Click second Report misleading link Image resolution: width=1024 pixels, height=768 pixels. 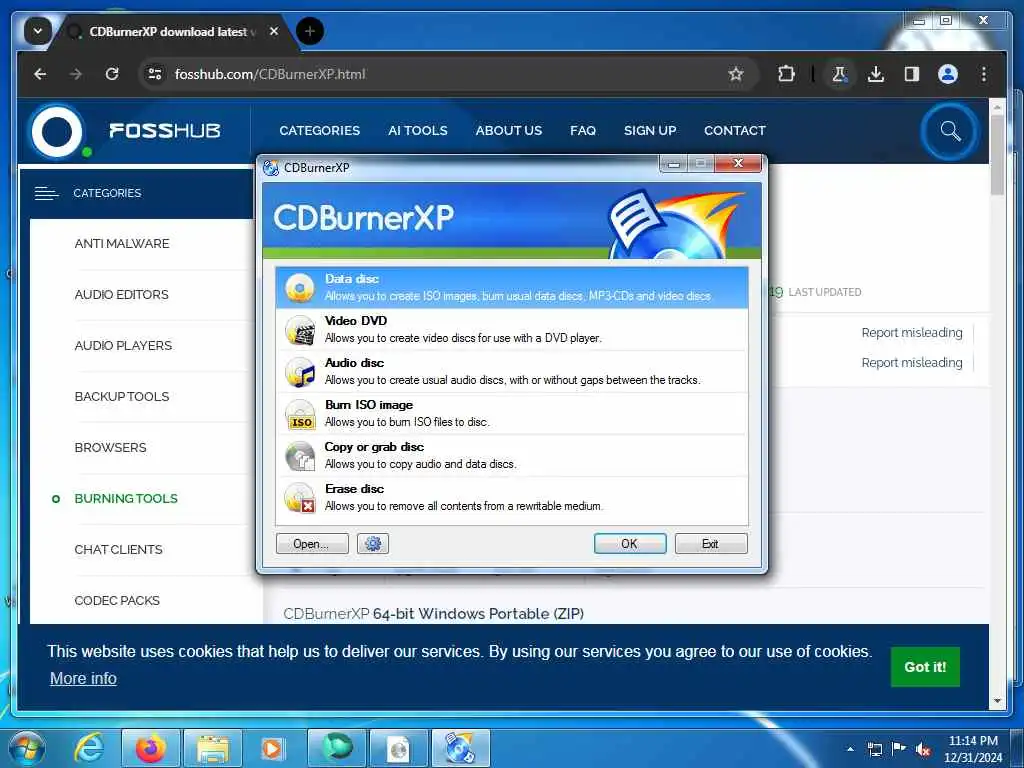[x=912, y=362]
